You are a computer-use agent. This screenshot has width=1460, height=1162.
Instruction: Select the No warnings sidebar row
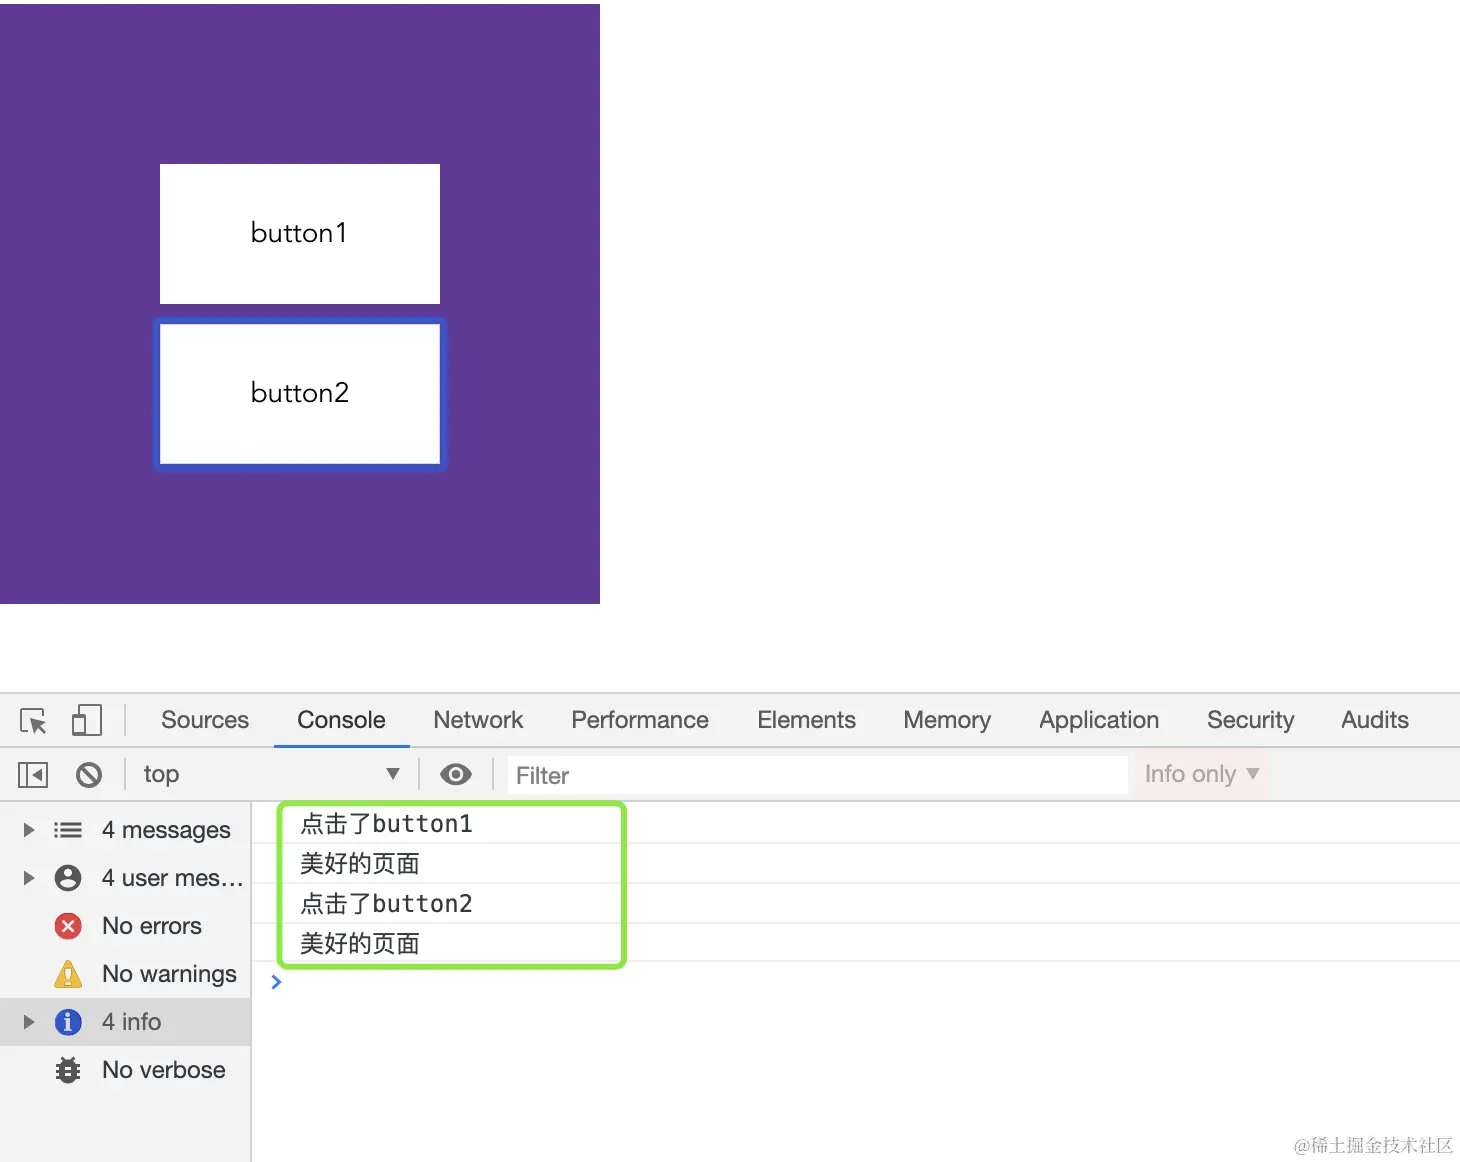(x=125, y=974)
